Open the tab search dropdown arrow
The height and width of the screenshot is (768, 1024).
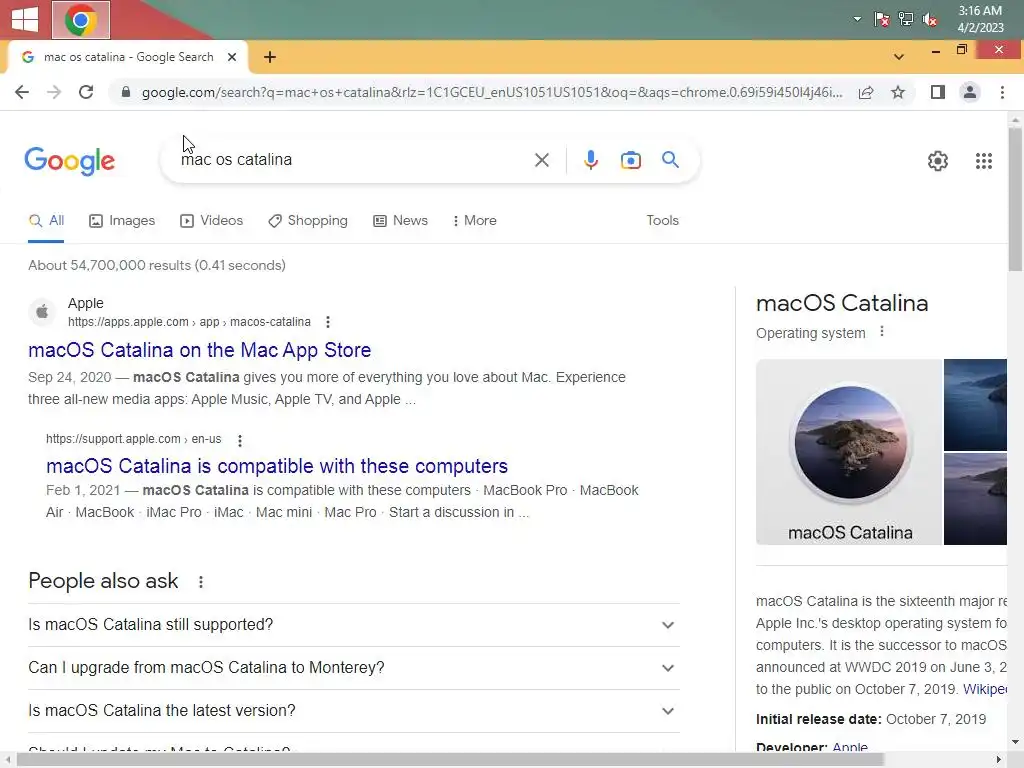pyautogui.click(x=899, y=57)
